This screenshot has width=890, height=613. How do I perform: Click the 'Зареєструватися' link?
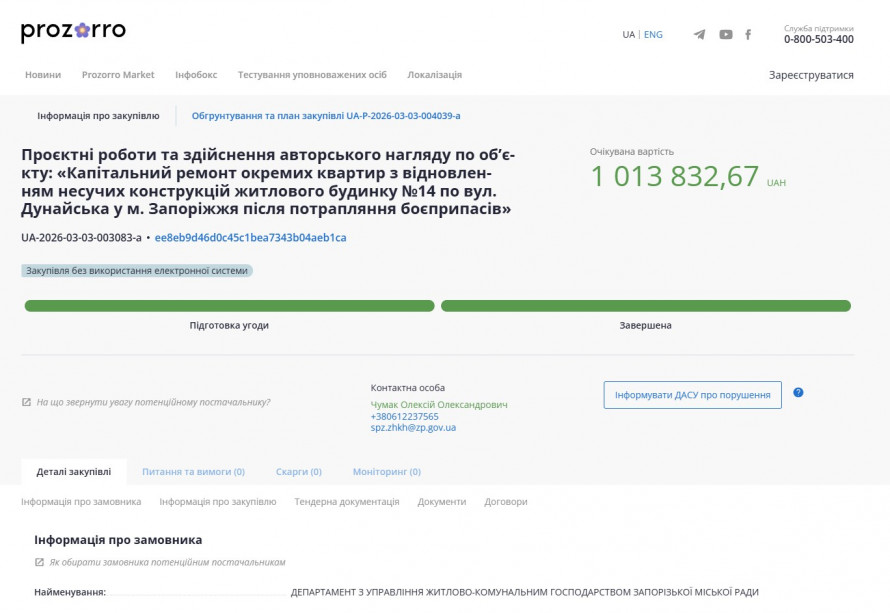pyautogui.click(x=811, y=74)
